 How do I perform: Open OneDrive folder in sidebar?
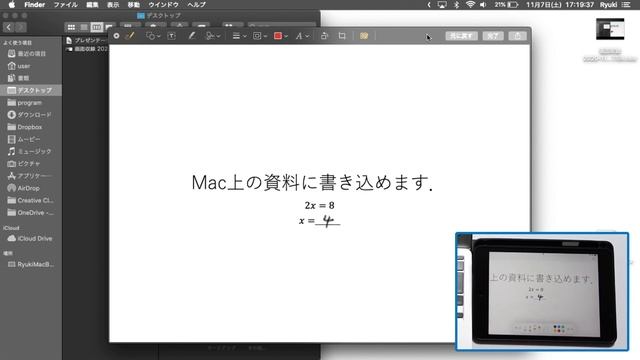(x=31, y=213)
